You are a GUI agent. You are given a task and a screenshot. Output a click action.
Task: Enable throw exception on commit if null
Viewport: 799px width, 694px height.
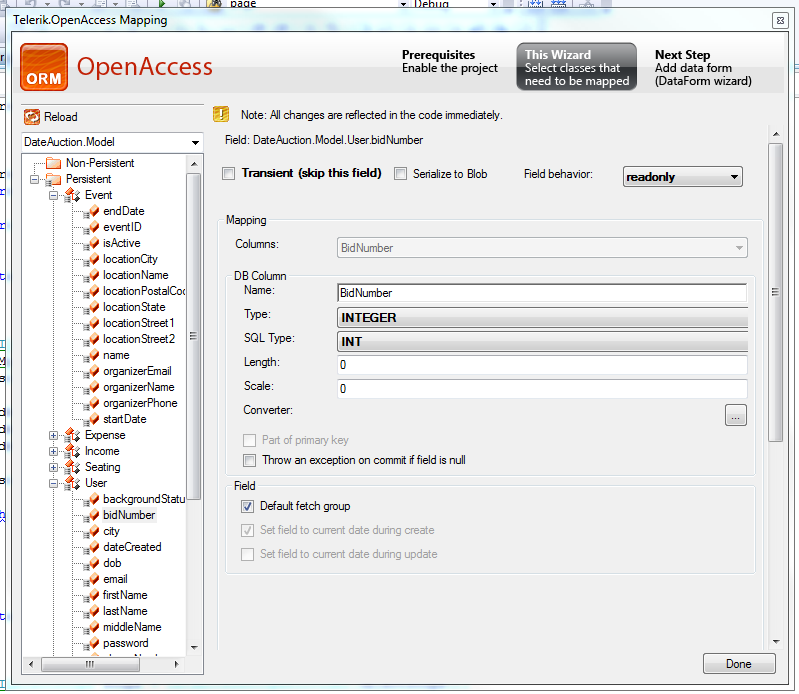coord(250,461)
